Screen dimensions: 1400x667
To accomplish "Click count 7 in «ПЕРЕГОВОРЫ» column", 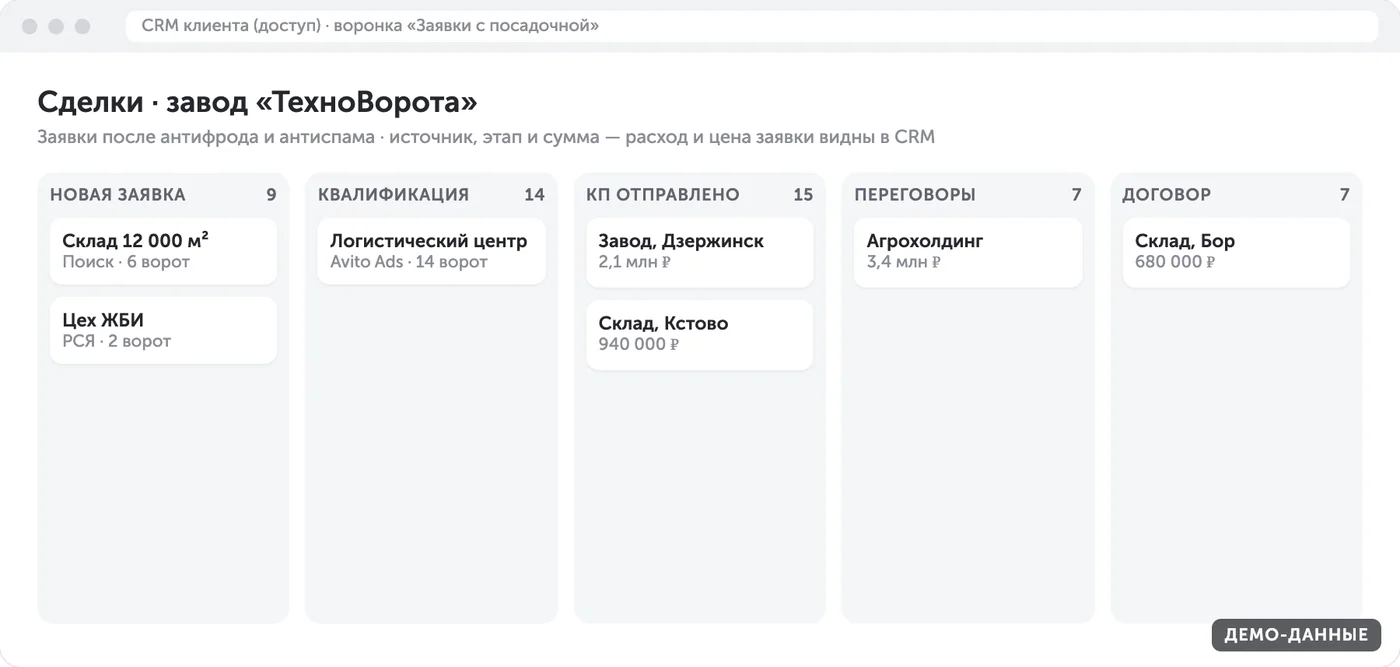I will click(1077, 195).
